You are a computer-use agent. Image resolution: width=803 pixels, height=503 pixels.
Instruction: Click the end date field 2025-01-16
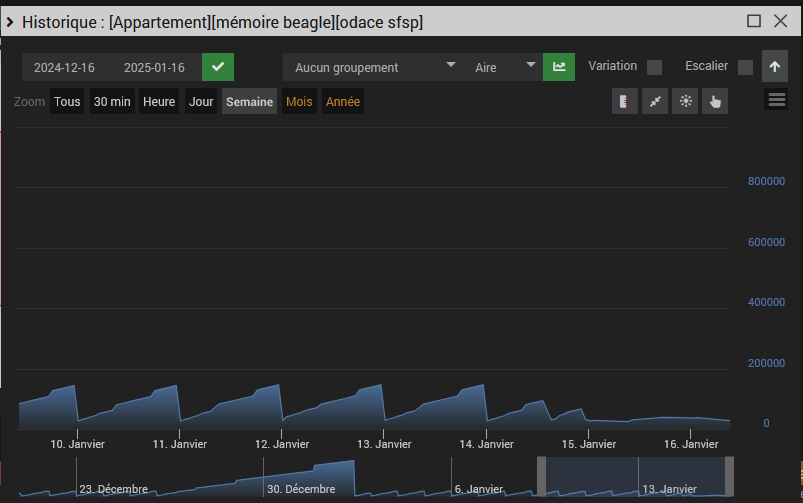point(154,68)
